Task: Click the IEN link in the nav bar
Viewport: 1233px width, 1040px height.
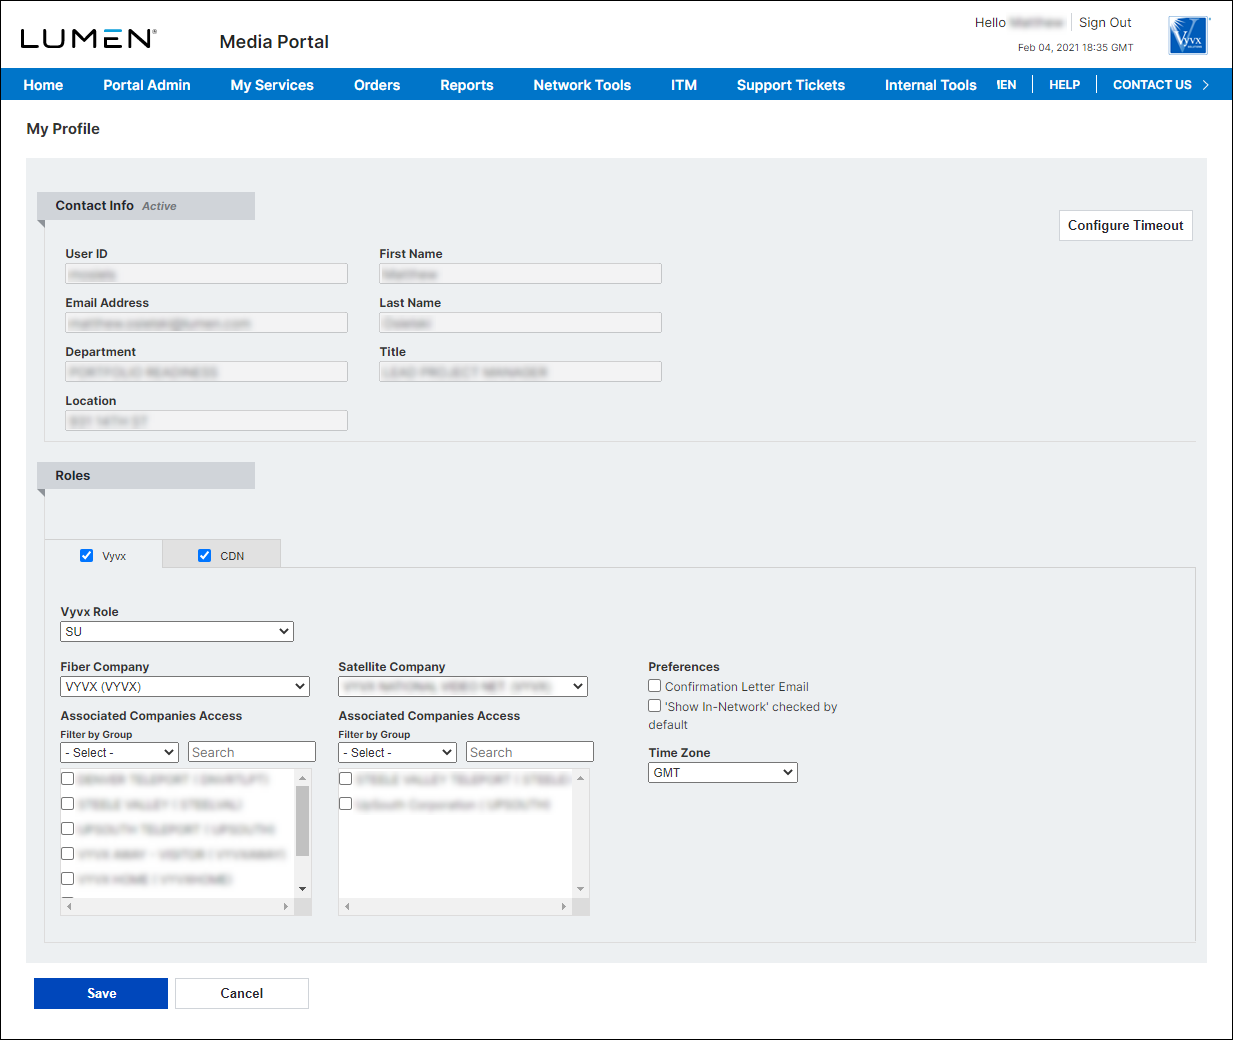Action: (x=1006, y=85)
